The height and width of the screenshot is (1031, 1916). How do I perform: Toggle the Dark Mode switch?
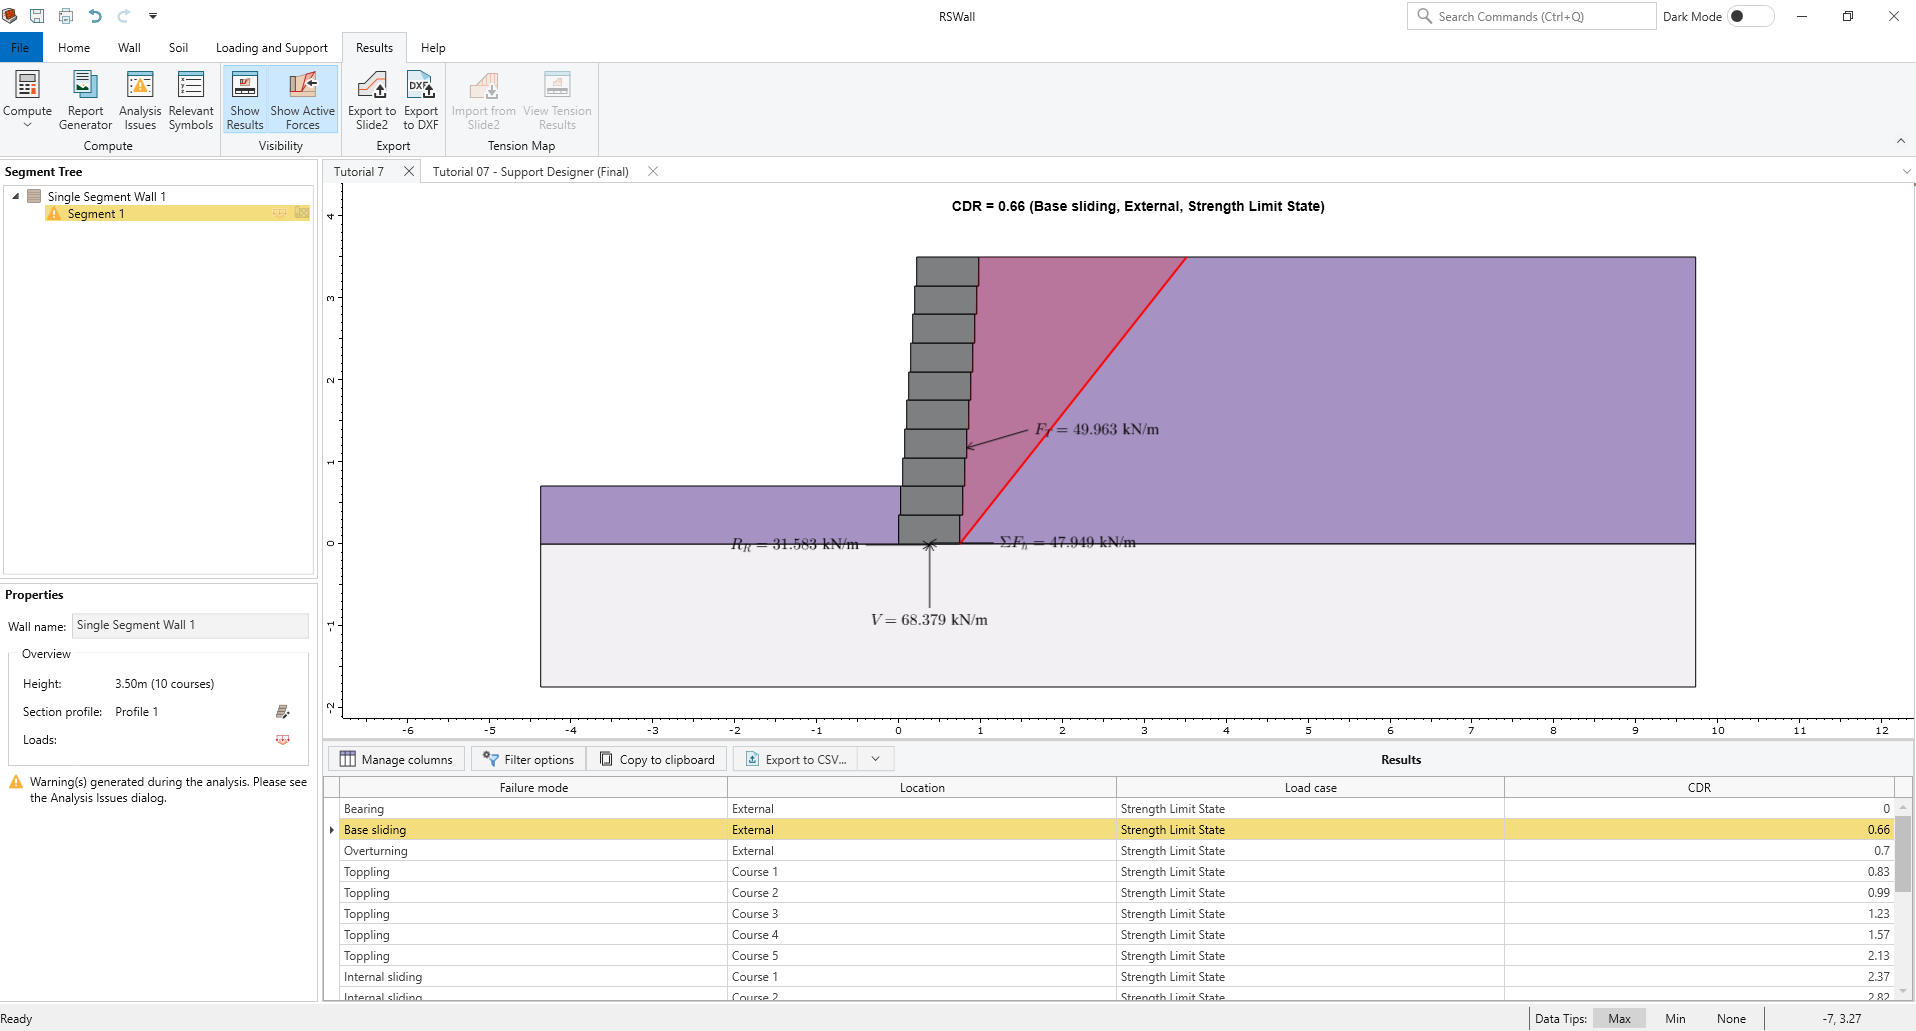(x=1751, y=16)
